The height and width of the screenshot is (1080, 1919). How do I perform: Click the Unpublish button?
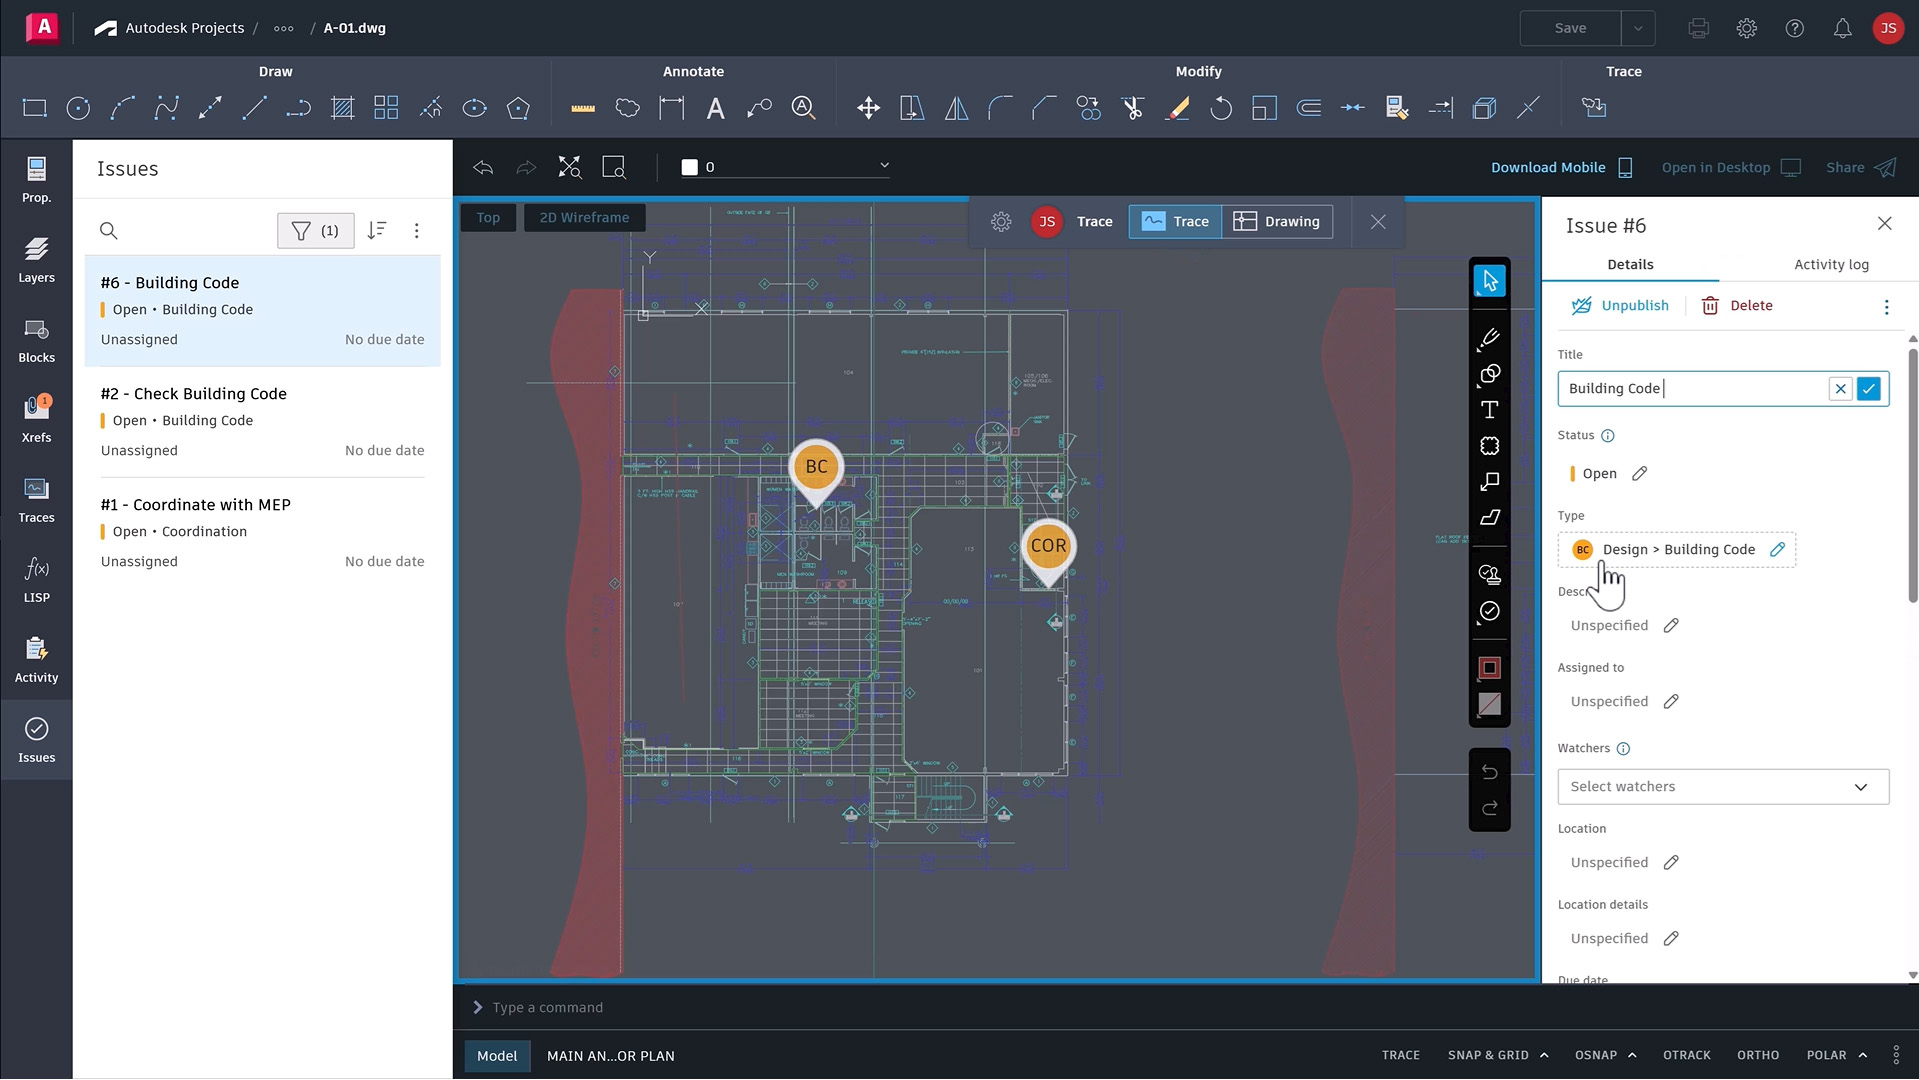coord(1619,306)
